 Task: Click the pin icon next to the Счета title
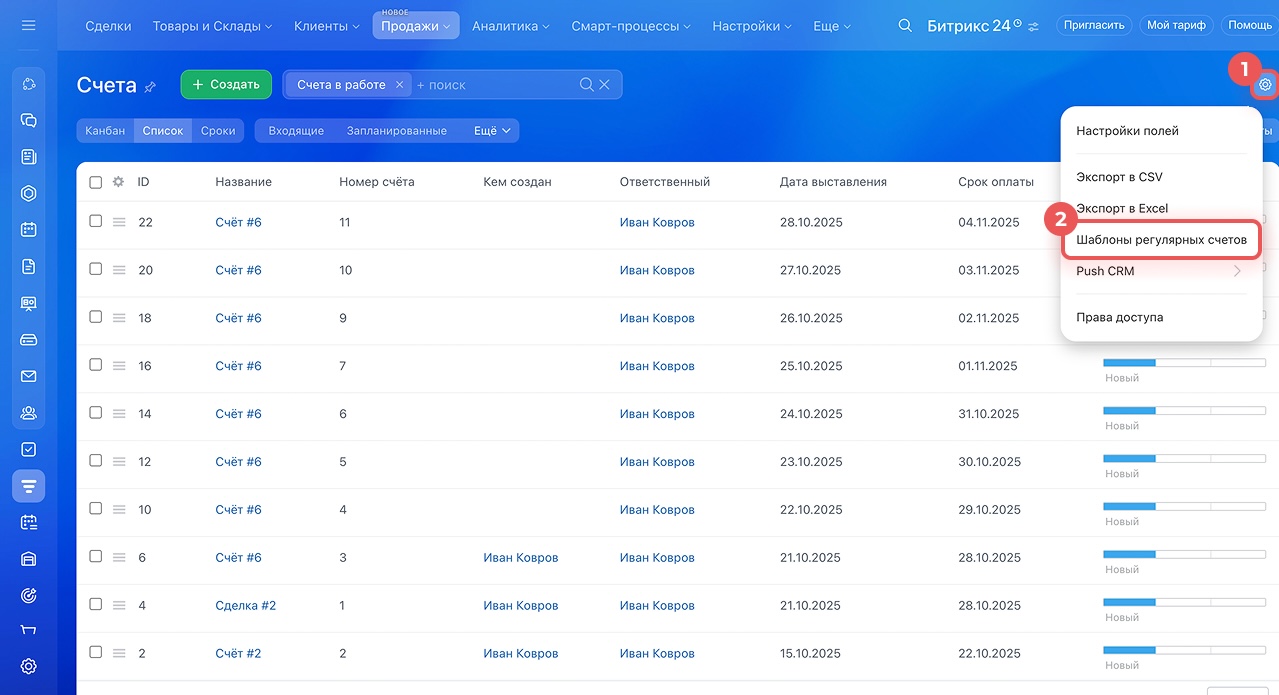(150, 87)
